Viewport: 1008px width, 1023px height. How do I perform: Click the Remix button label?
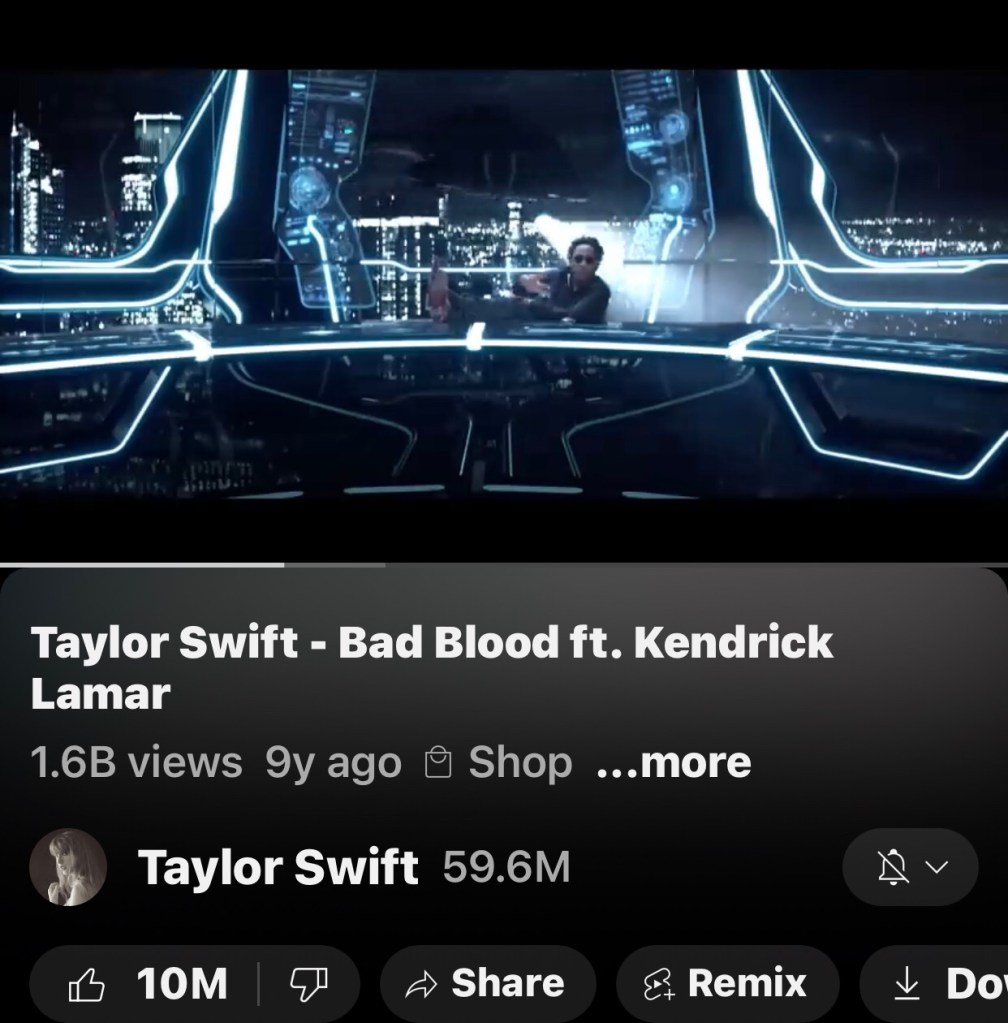click(747, 983)
